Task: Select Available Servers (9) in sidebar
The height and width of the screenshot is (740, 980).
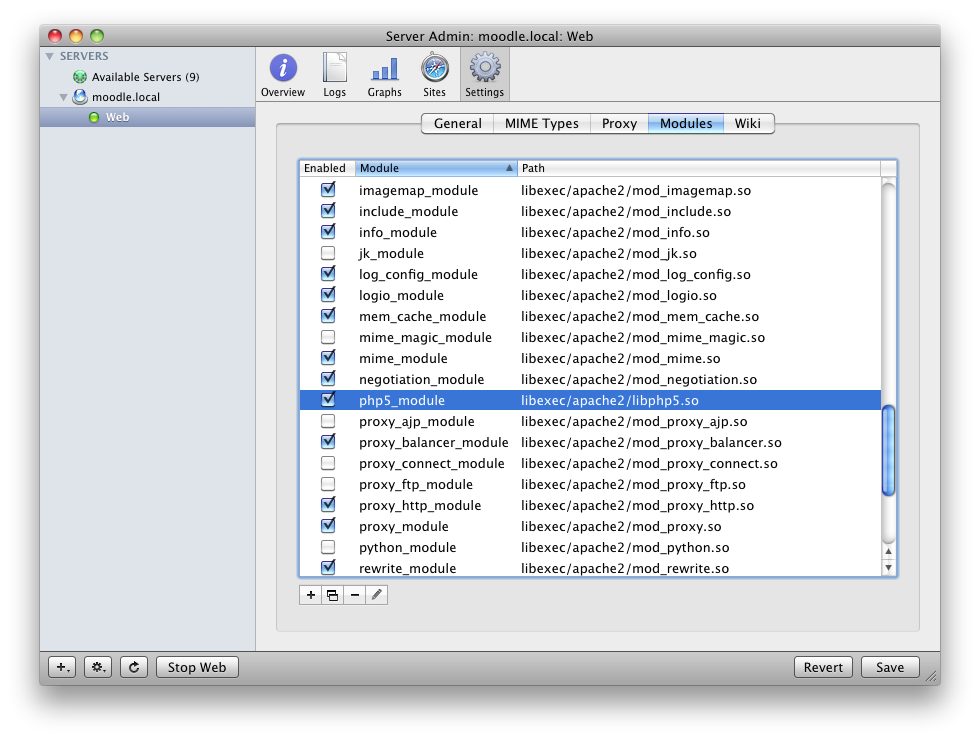Action: coord(146,77)
